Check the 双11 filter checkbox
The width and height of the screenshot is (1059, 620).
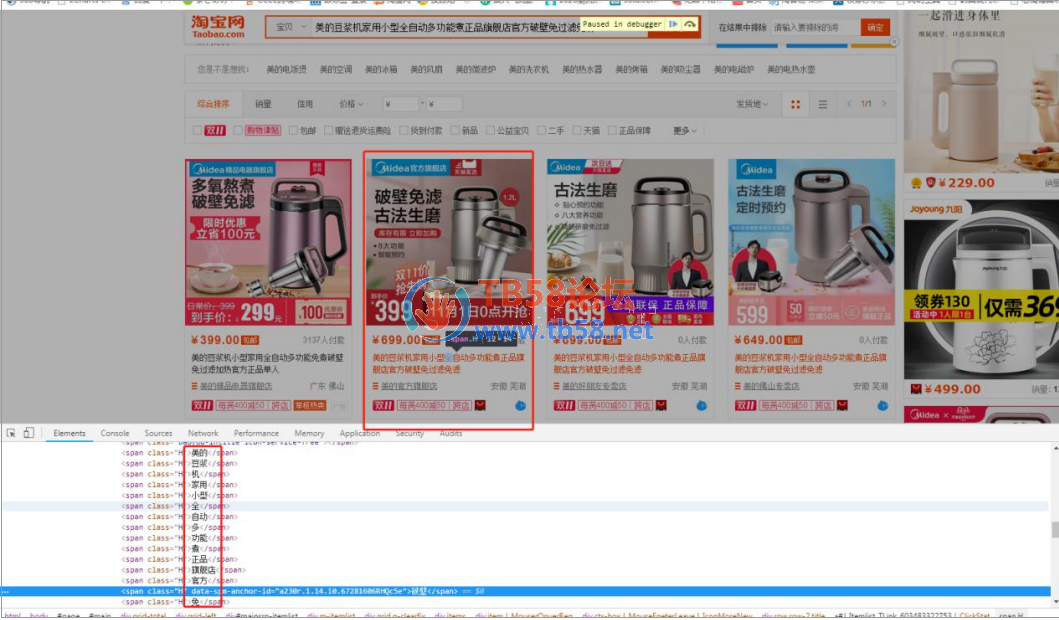pyautogui.click(x=197, y=130)
